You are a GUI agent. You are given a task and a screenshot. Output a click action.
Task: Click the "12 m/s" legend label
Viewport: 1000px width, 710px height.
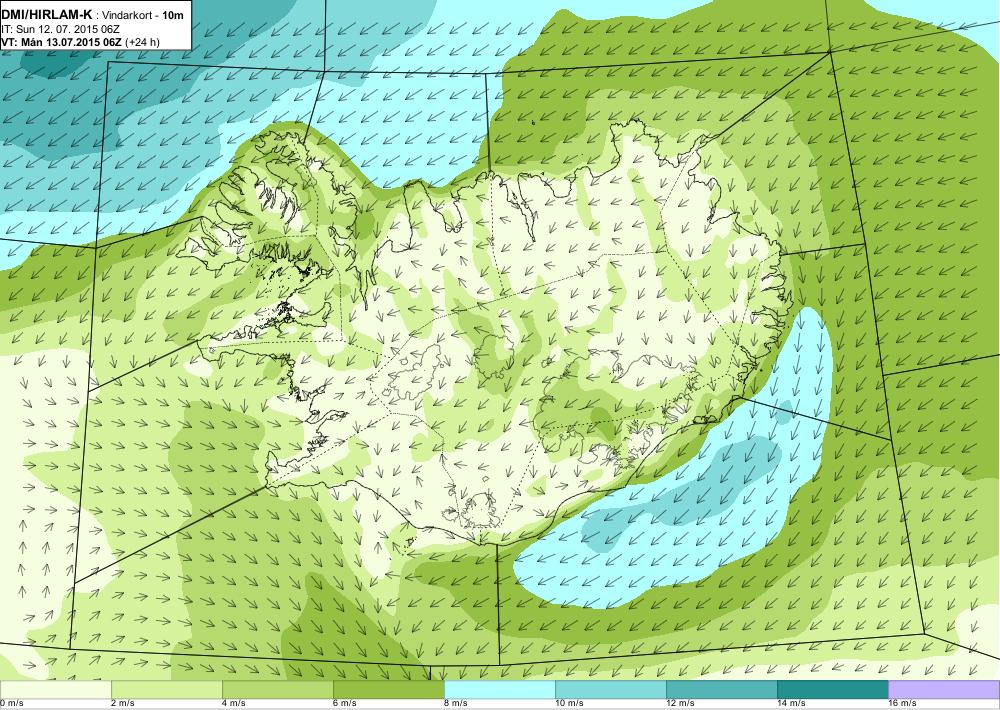click(x=680, y=704)
